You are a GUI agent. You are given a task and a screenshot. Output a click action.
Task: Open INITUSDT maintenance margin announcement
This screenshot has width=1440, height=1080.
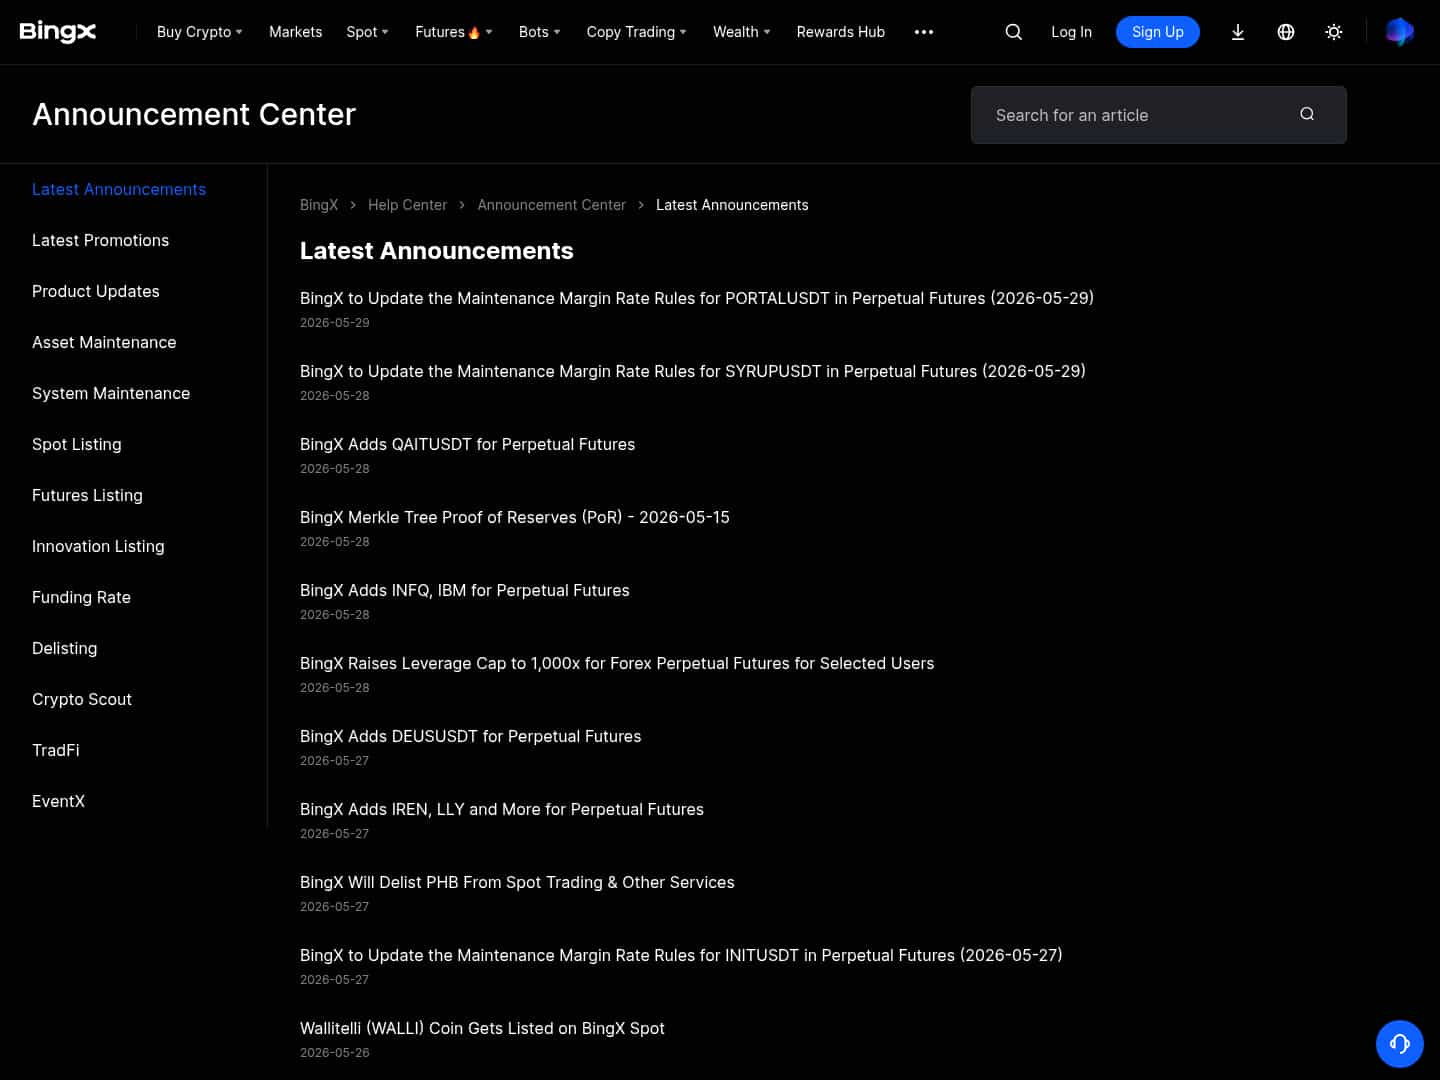click(x=681, y=955)
